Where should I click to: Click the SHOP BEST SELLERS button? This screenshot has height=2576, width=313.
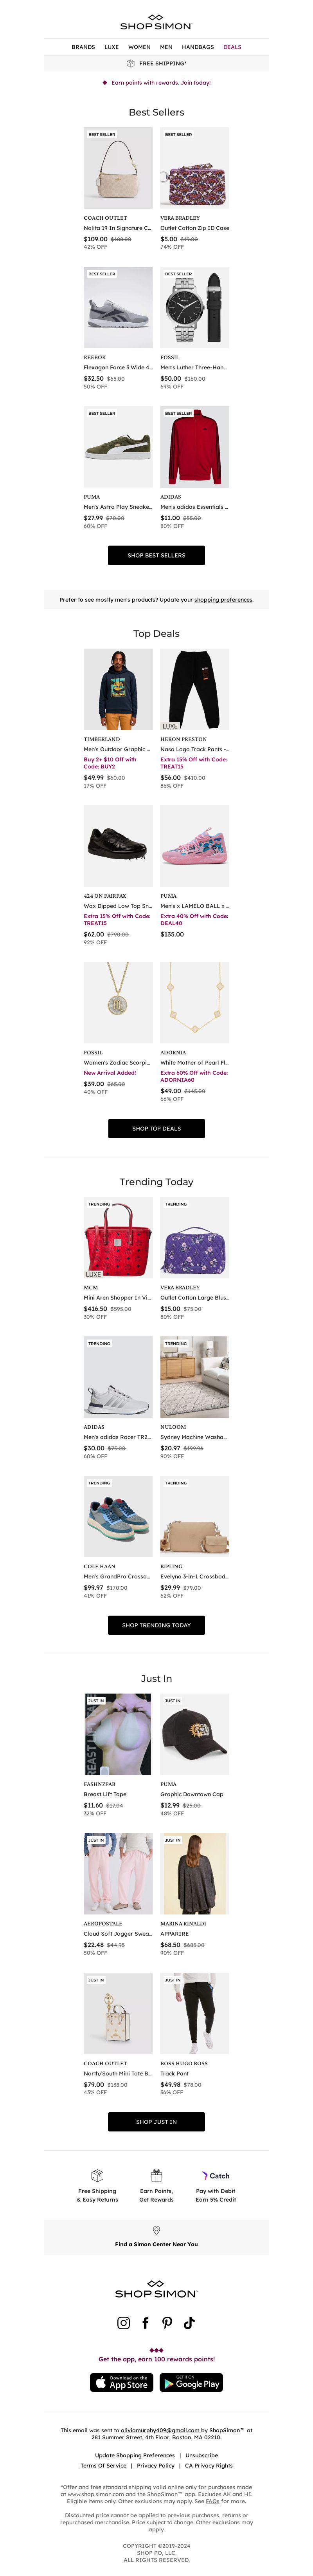156,555
